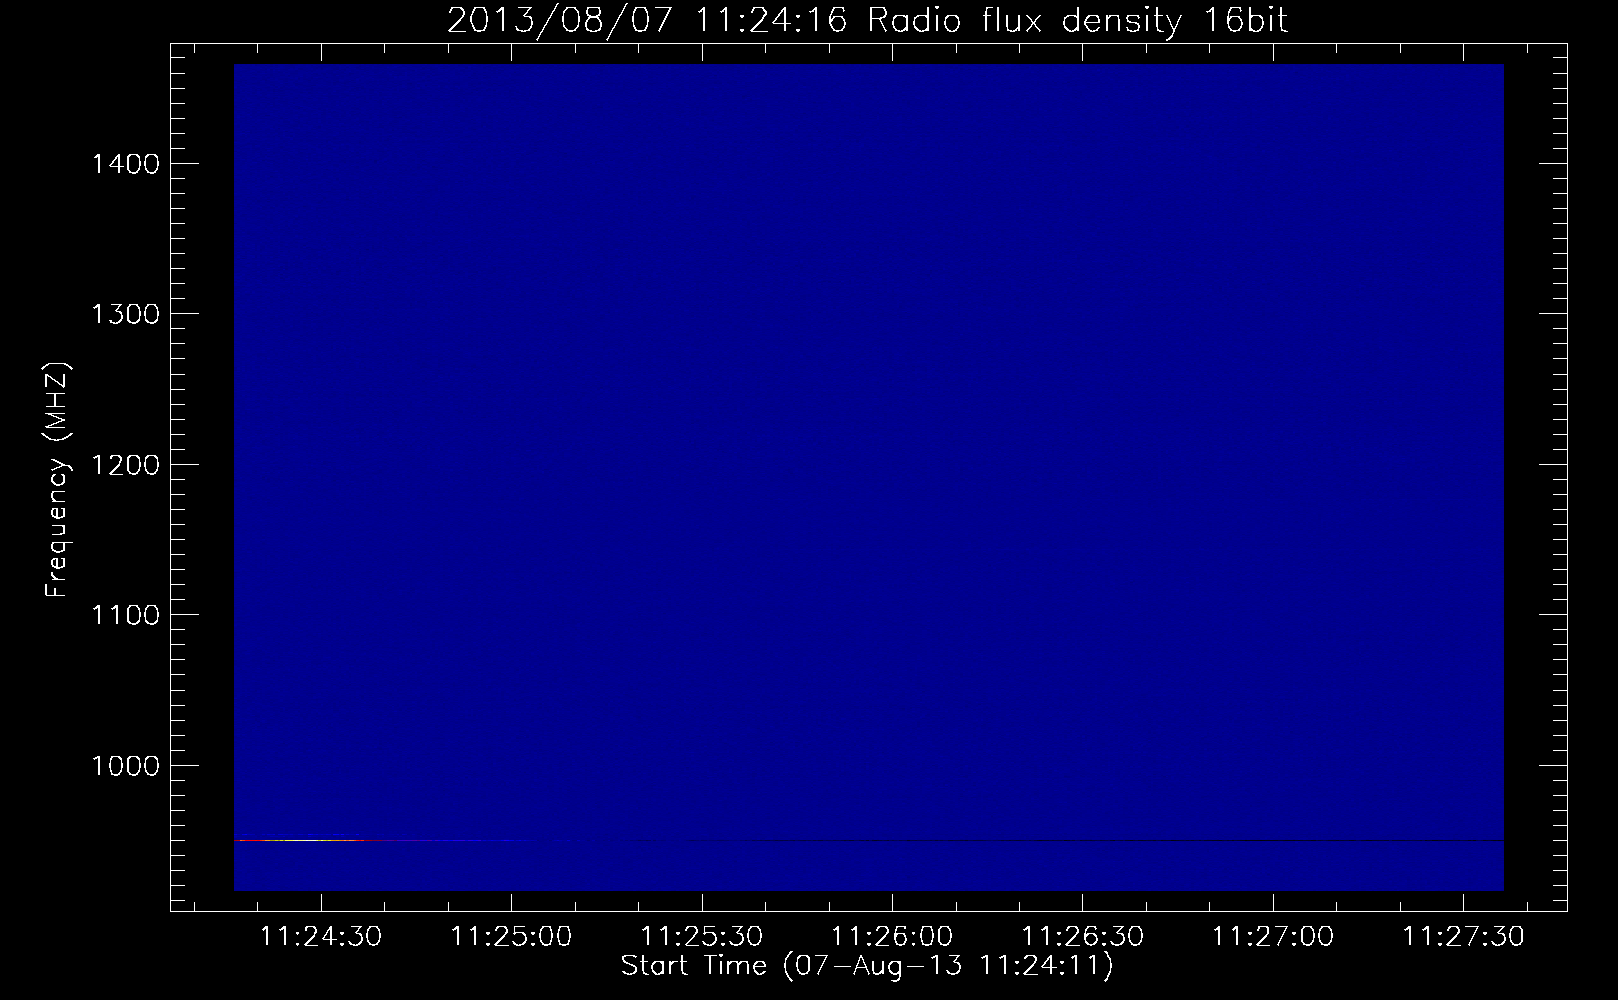Click the 1200 frequency tick label
Screen dimensions: 1618x1000
click(x=126, y=465)
